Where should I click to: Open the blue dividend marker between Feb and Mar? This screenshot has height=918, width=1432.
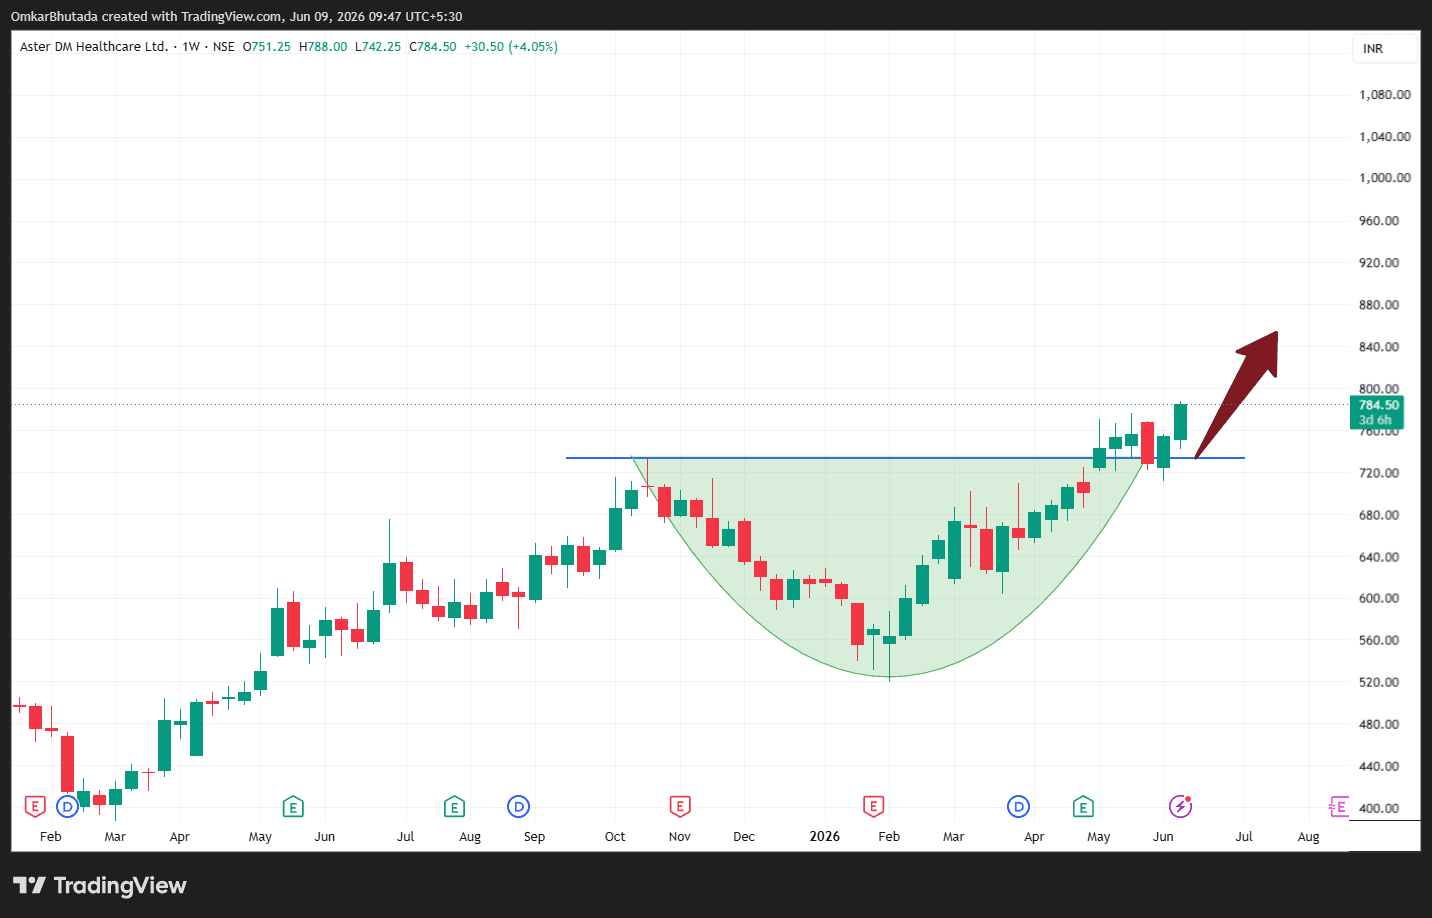pyautogui.click(x=67, y=806)
